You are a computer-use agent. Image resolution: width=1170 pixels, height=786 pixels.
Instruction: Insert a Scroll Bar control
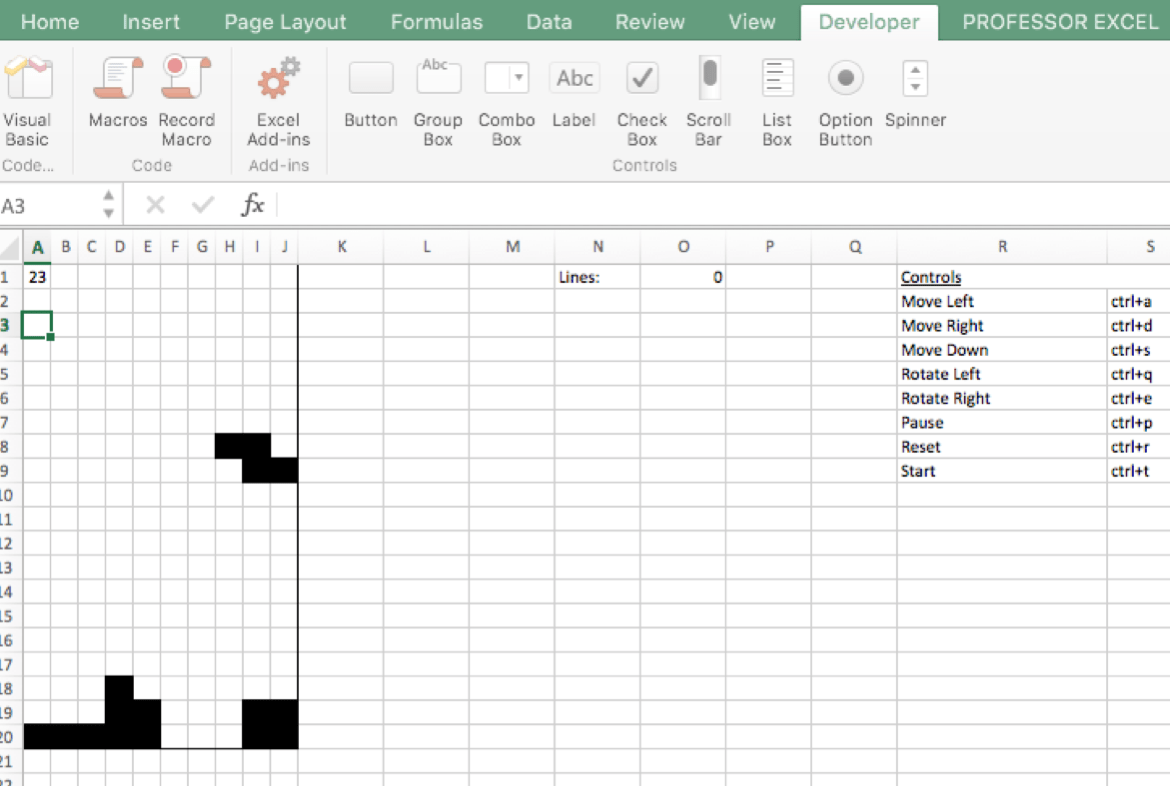709,100
